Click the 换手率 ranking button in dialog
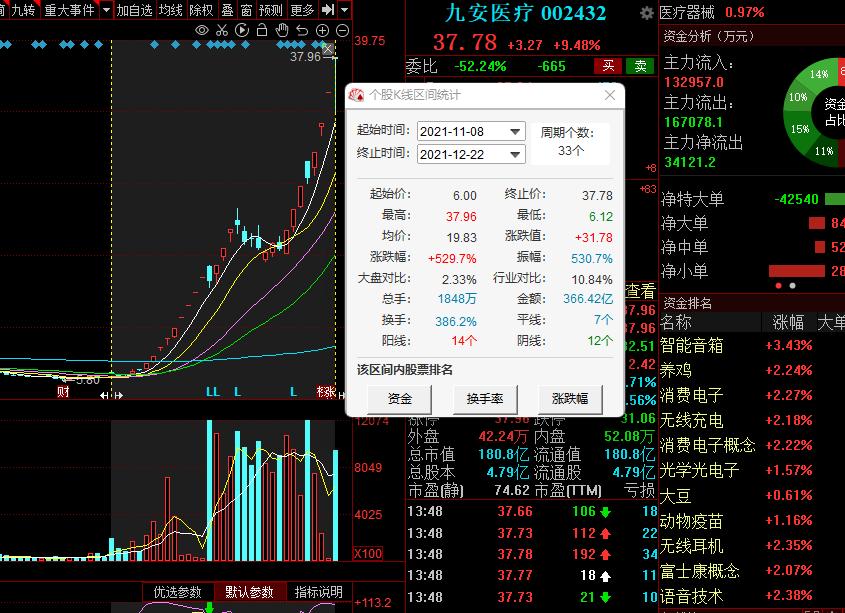This screenshot has height=613, width=845. point(485,399)
